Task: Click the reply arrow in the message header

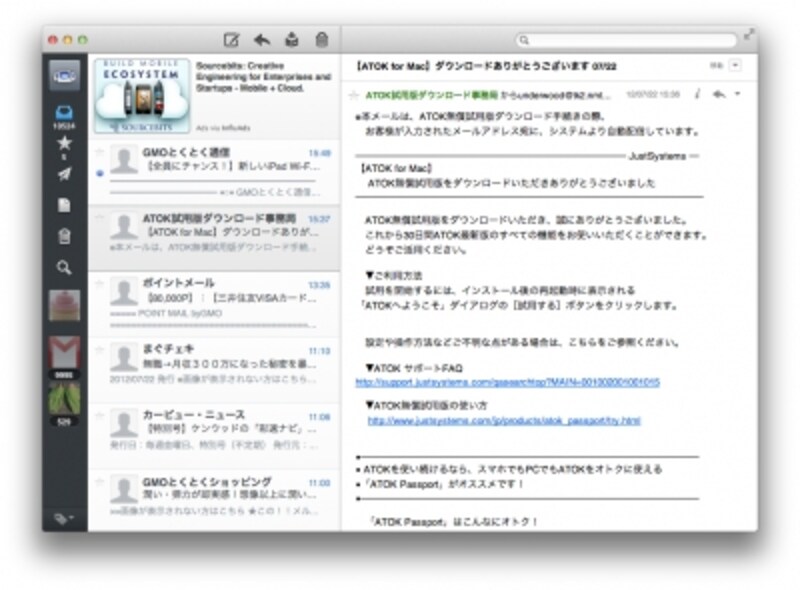Action: point(719,94)
